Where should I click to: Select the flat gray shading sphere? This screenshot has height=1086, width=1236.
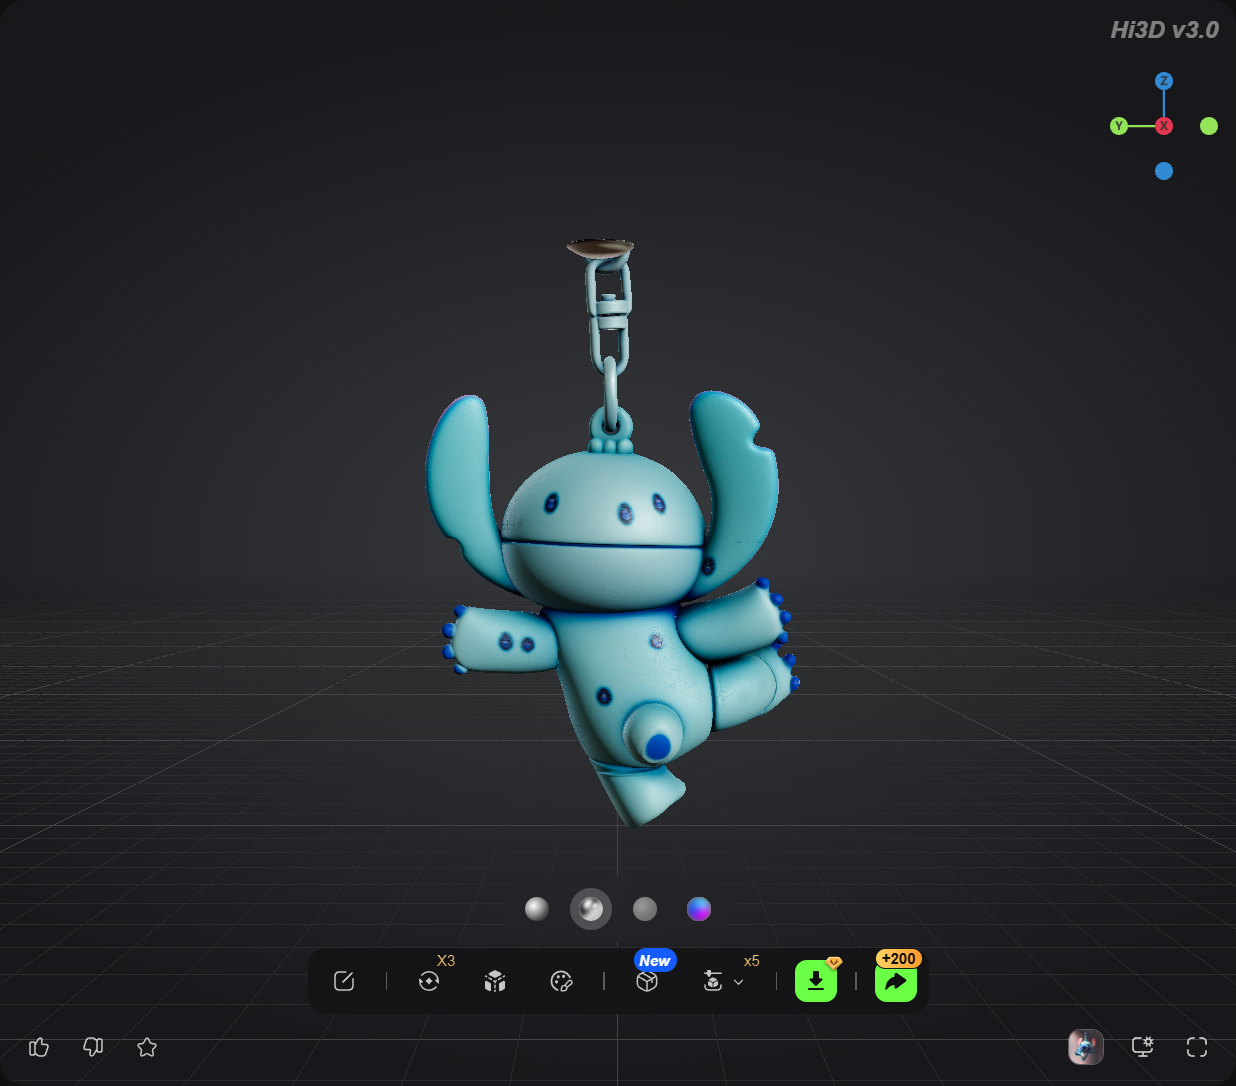(x=645, y=908)
